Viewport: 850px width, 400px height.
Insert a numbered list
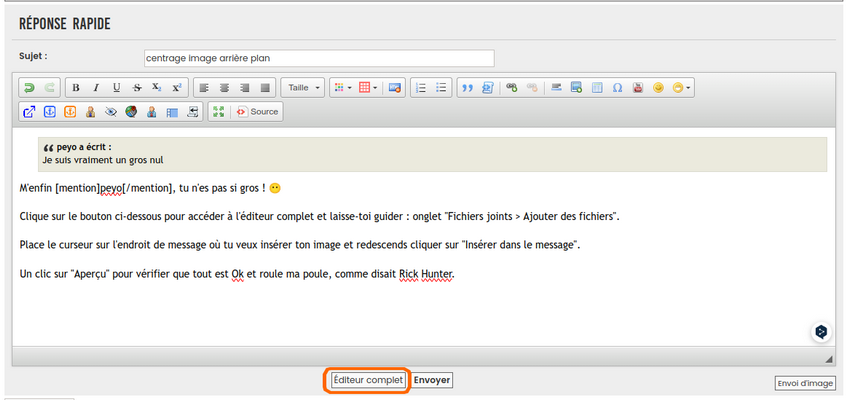coord(421,88)
